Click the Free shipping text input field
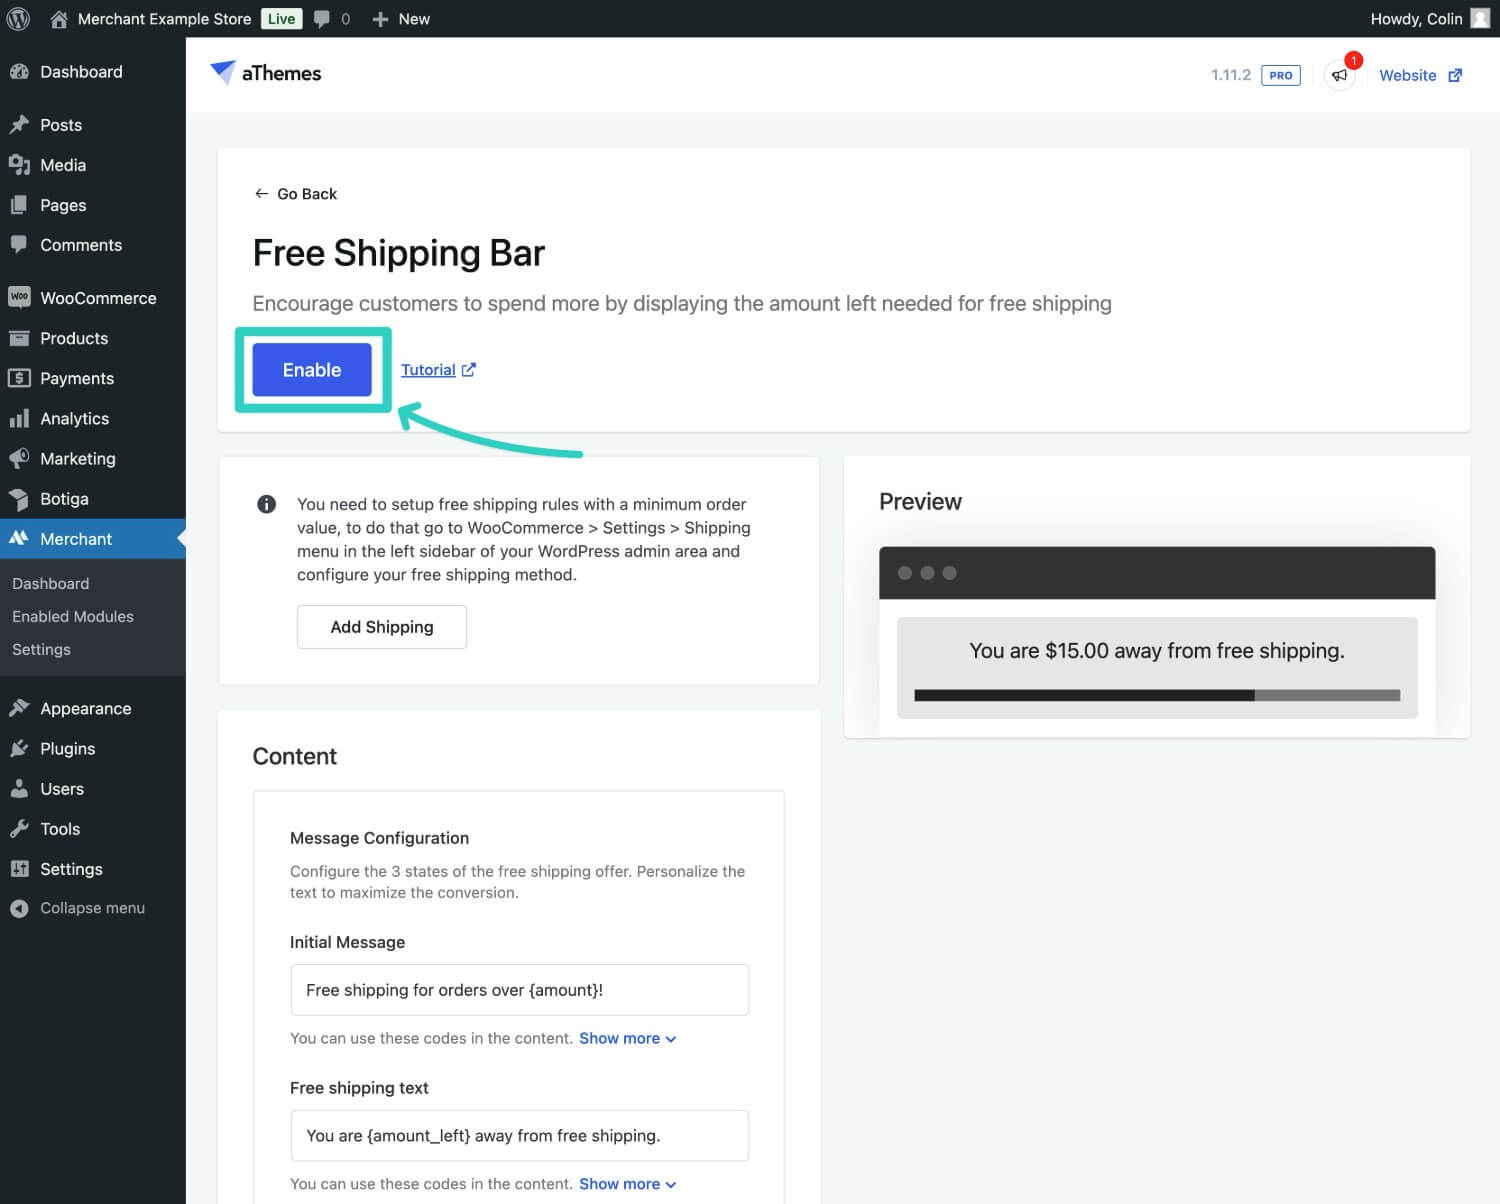1500x1204 pixels. coord(519,1136)
